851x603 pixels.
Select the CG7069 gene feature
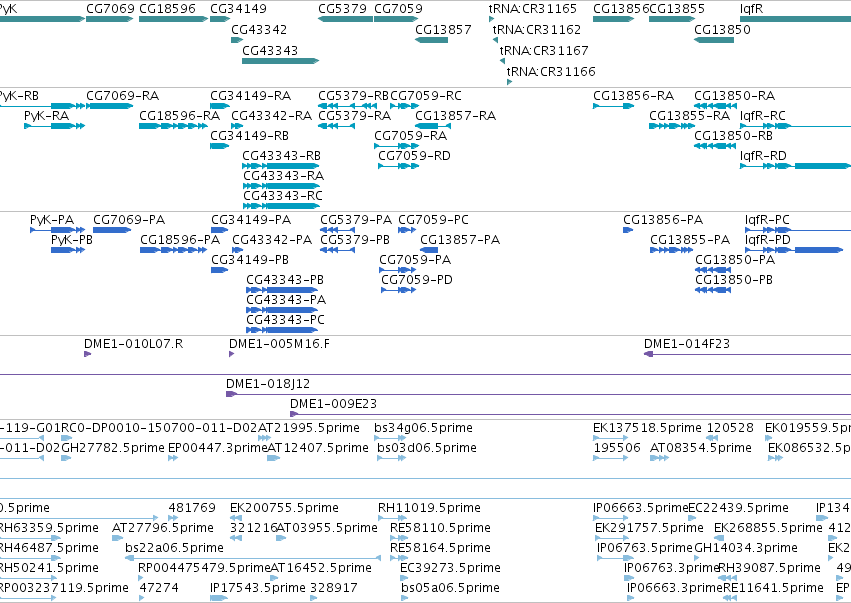[110, 19]
